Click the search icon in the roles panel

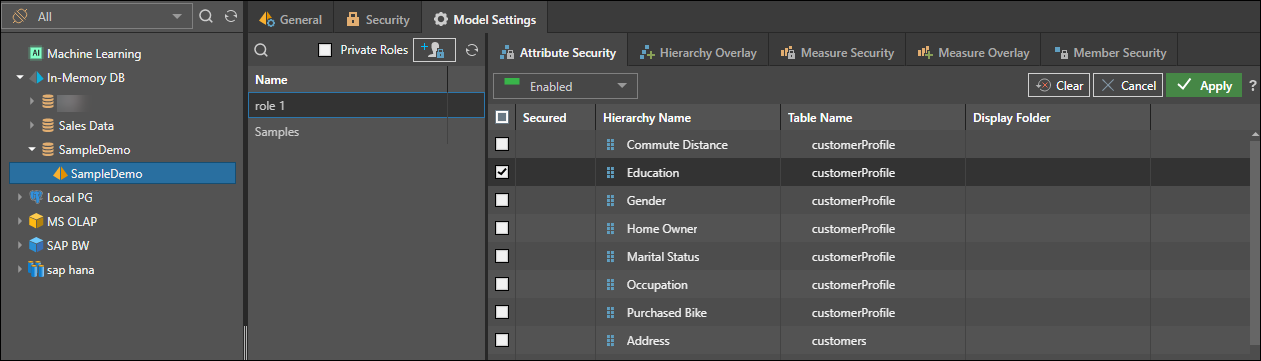point(261,50)
